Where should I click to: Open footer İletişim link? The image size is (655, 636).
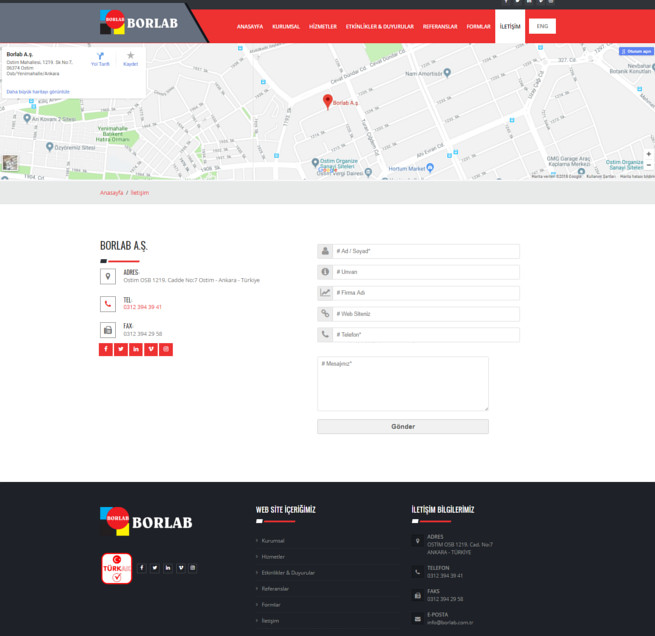(270, 621)
